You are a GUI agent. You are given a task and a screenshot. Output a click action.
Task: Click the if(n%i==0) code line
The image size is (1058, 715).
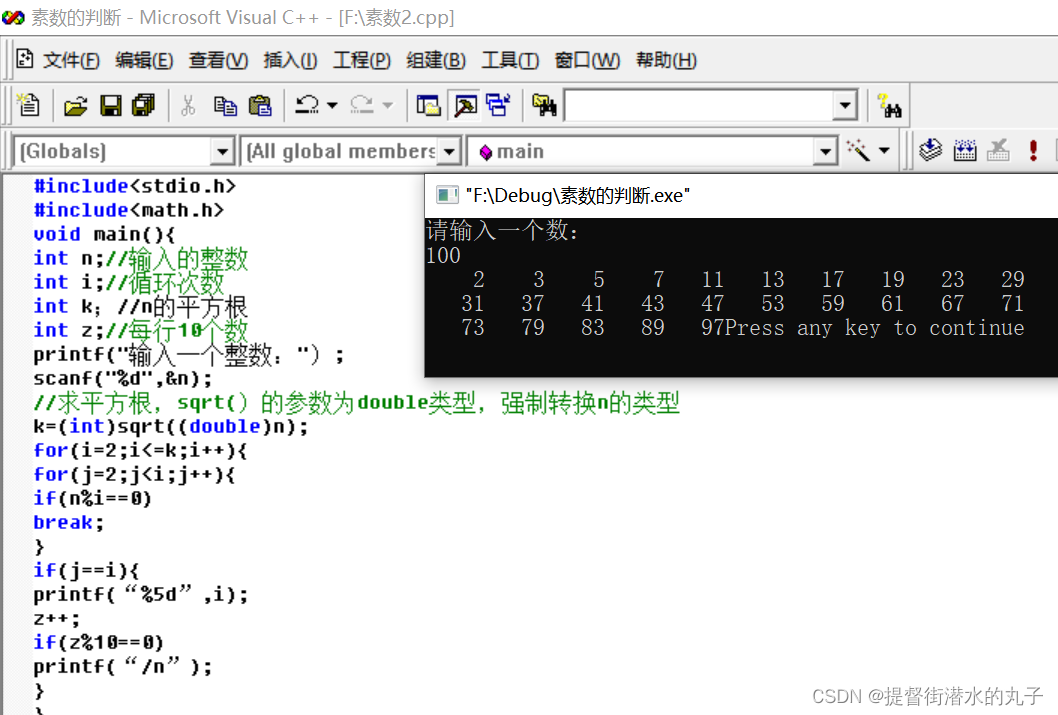coord(92,498)
